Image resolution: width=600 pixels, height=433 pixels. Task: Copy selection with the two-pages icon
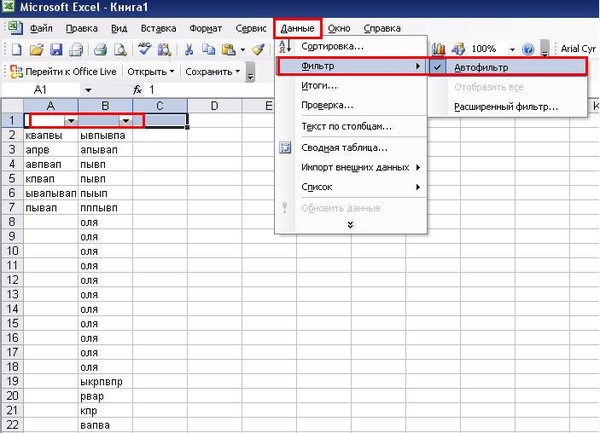(x=209, y=49)
